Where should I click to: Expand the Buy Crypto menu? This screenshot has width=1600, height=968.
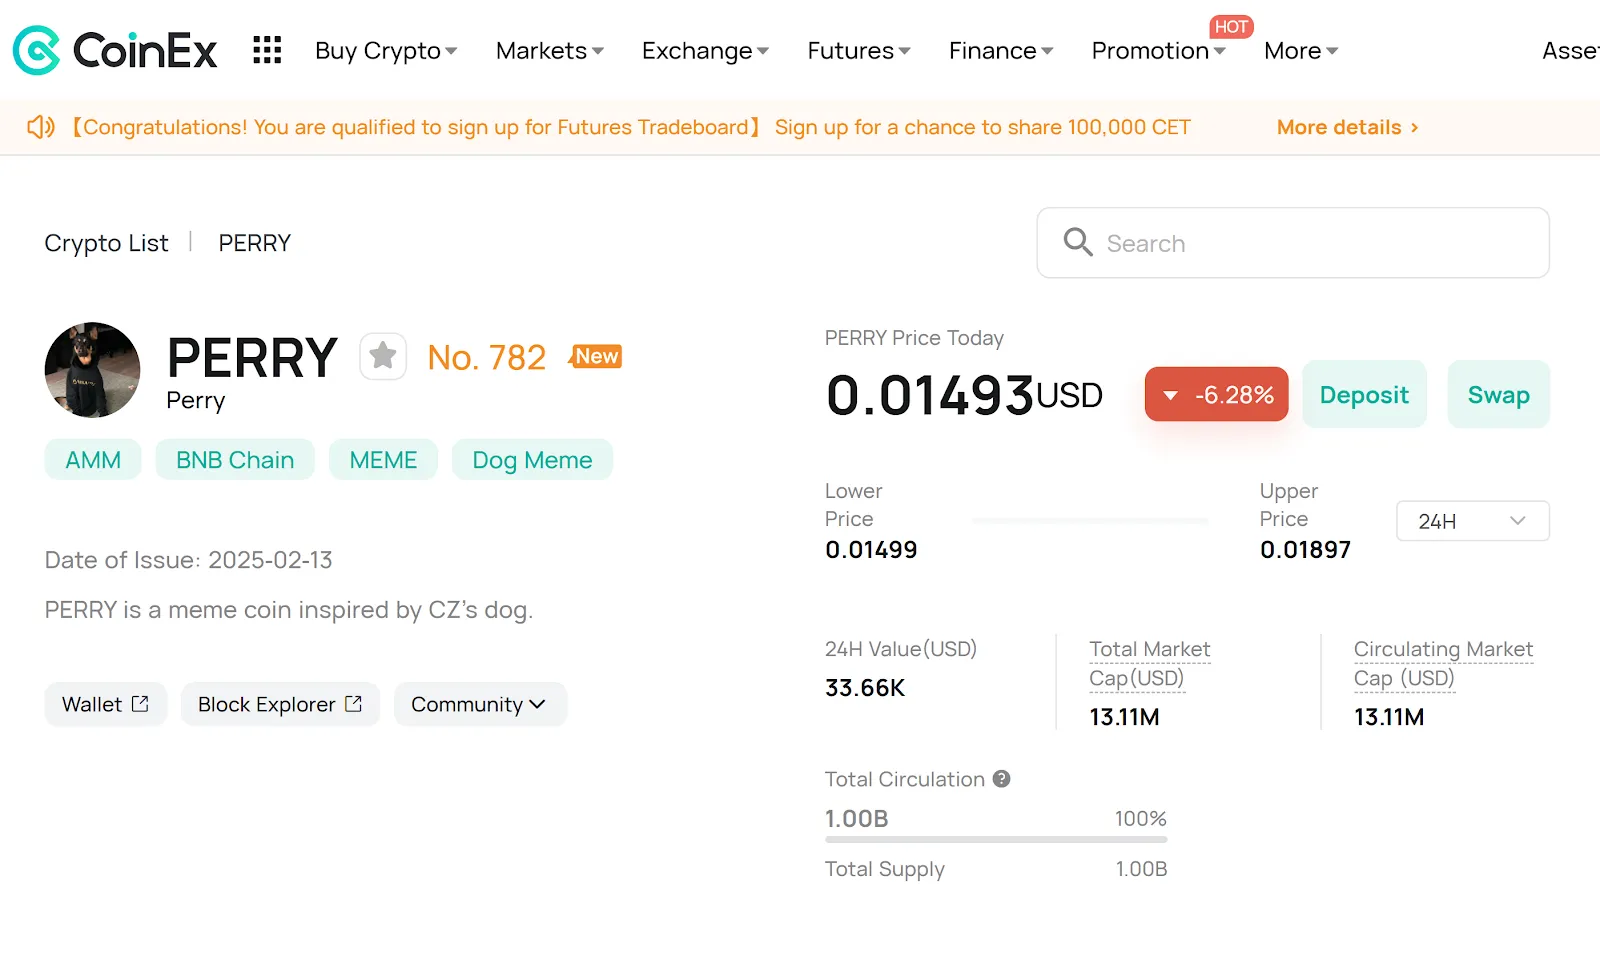pyautogui.click(x=386, y=51)
